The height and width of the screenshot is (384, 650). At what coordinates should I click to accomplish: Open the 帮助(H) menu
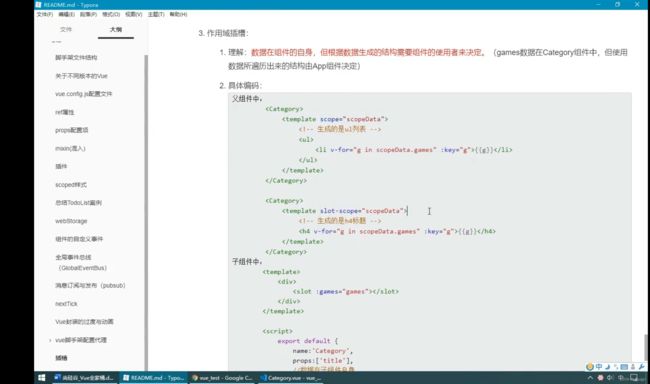point(178,14)
